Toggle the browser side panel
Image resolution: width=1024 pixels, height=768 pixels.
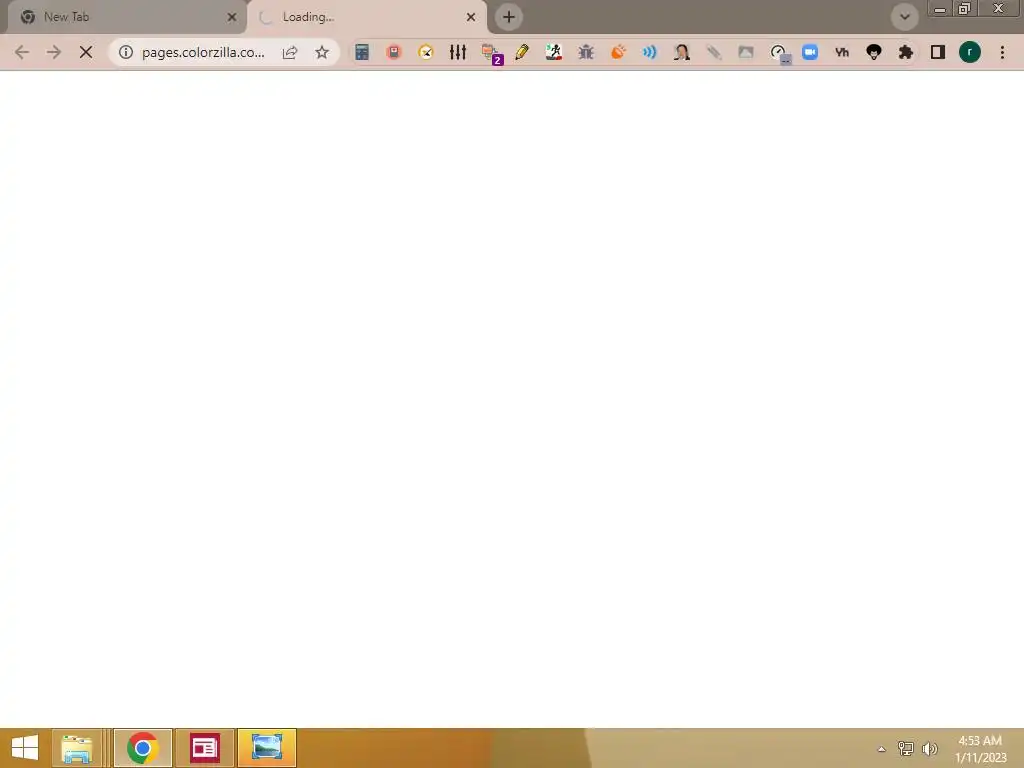coord(938,52)
